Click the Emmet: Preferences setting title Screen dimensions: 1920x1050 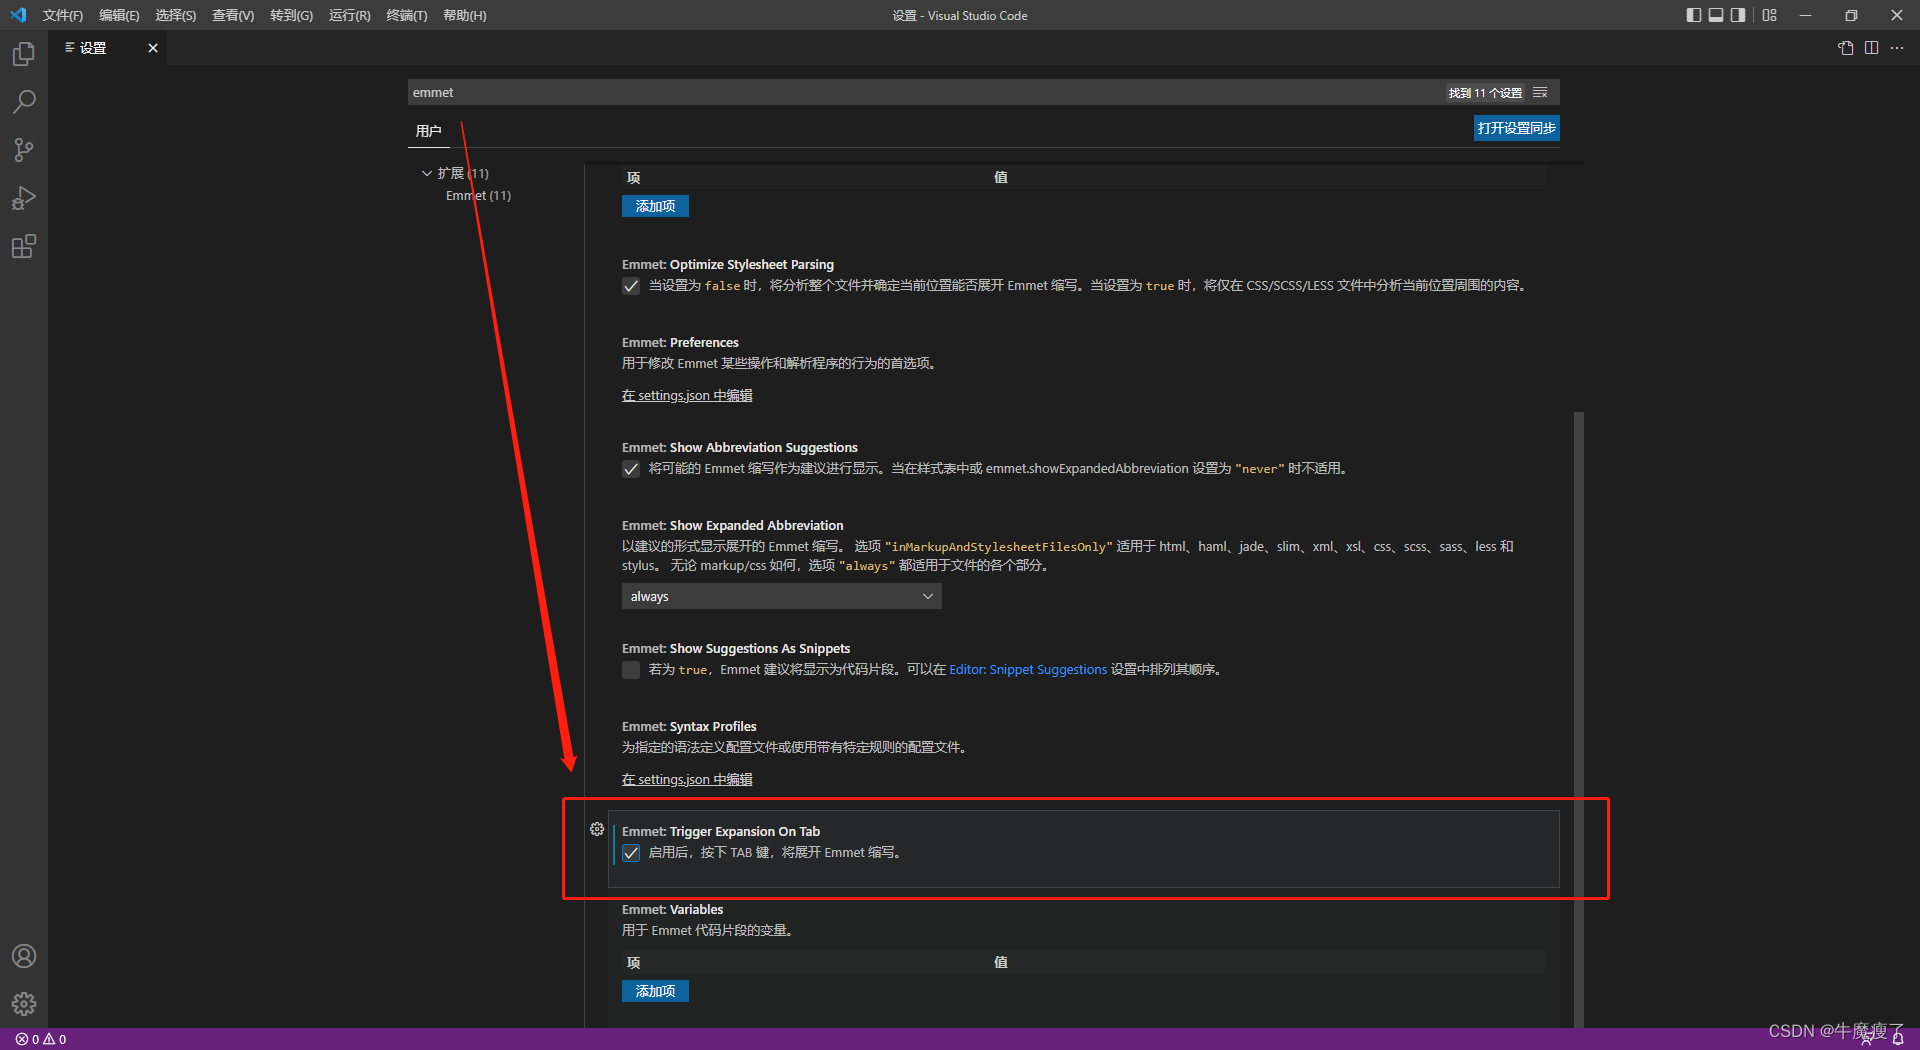click(680, 343)
